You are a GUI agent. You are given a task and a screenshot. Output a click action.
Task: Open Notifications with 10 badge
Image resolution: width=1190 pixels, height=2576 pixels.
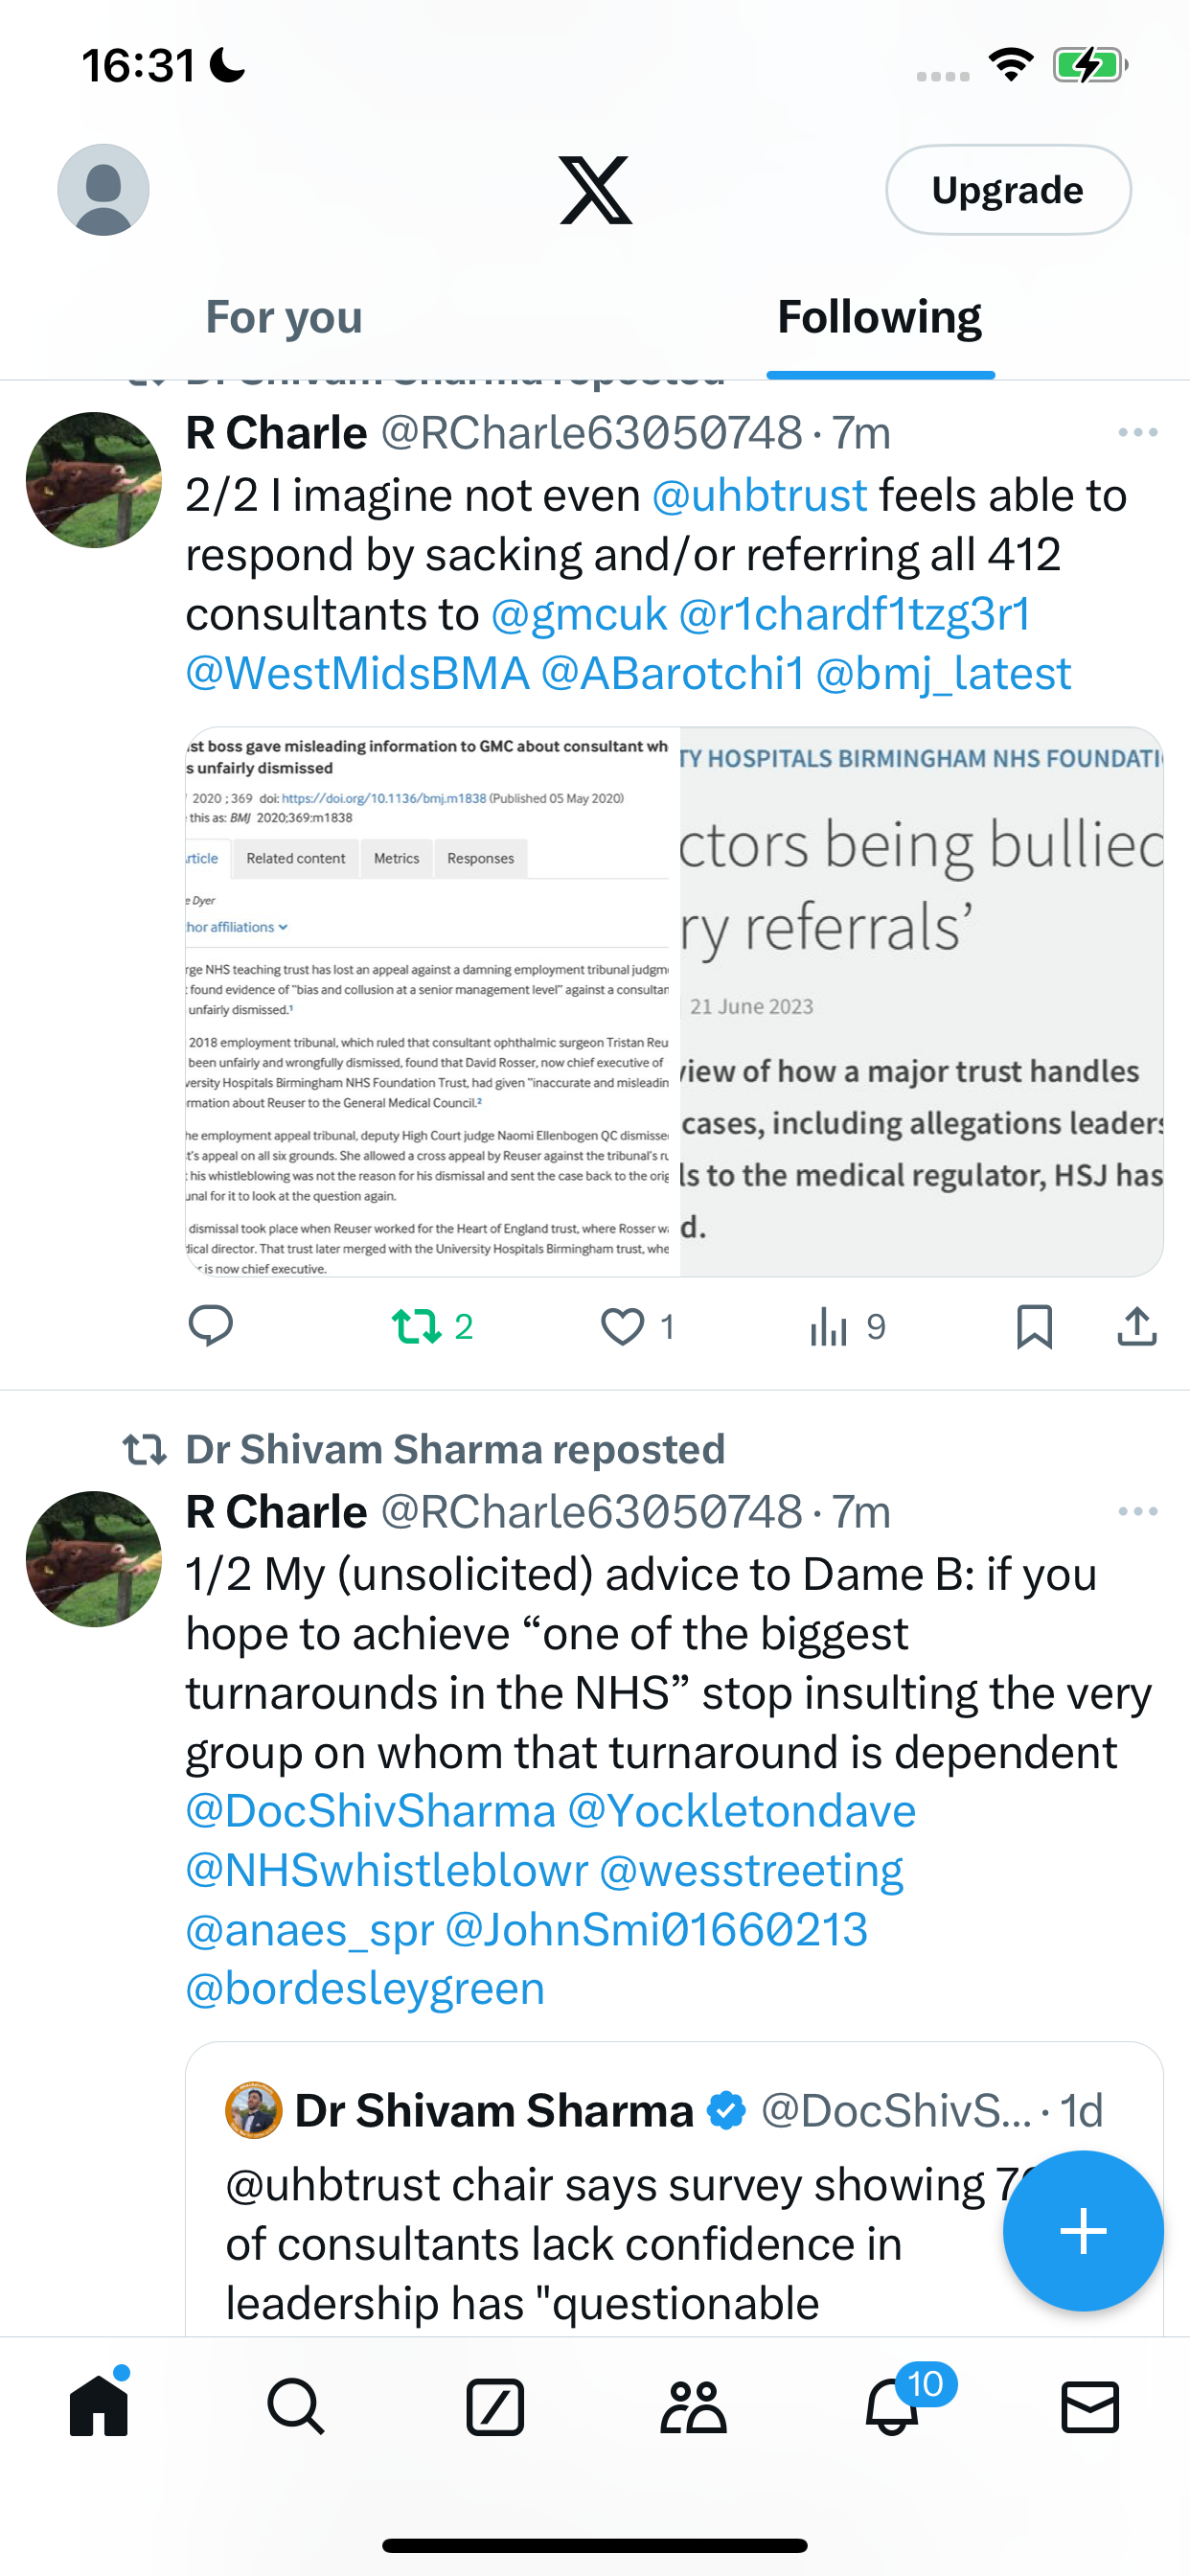pos(893,2406)
